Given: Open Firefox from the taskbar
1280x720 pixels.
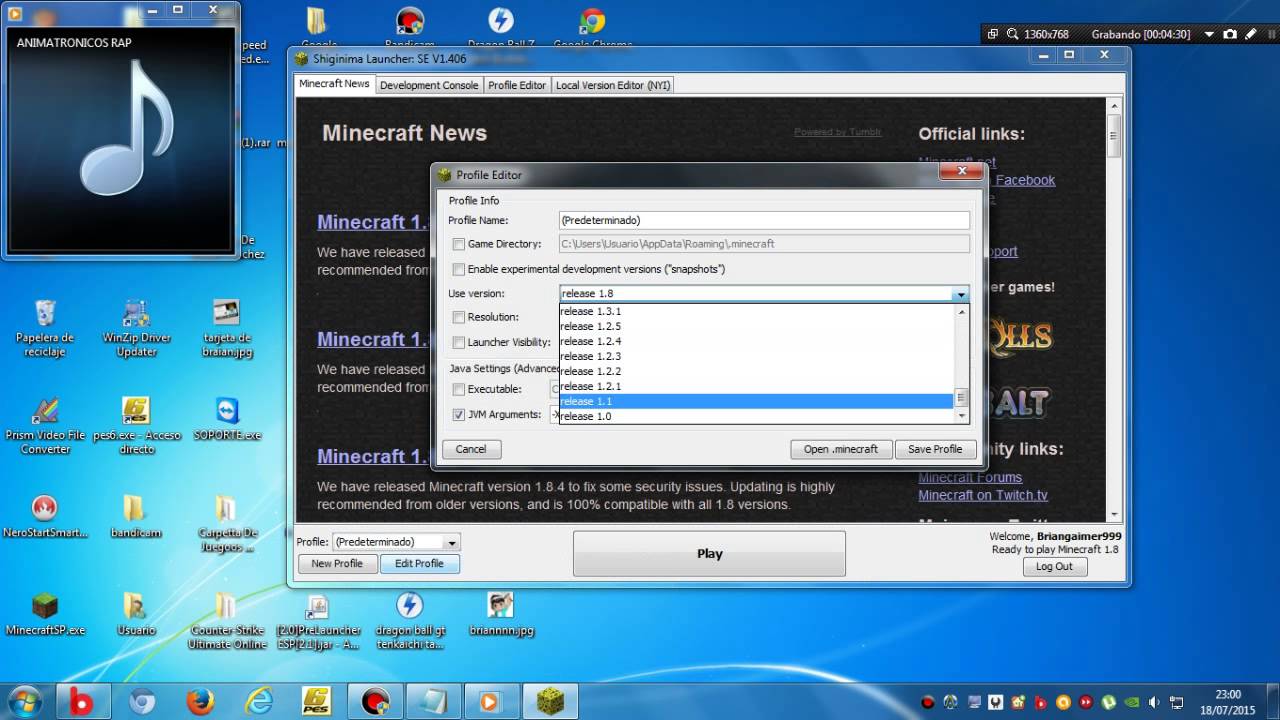Looking at the screenshot, I should point(200,701).
